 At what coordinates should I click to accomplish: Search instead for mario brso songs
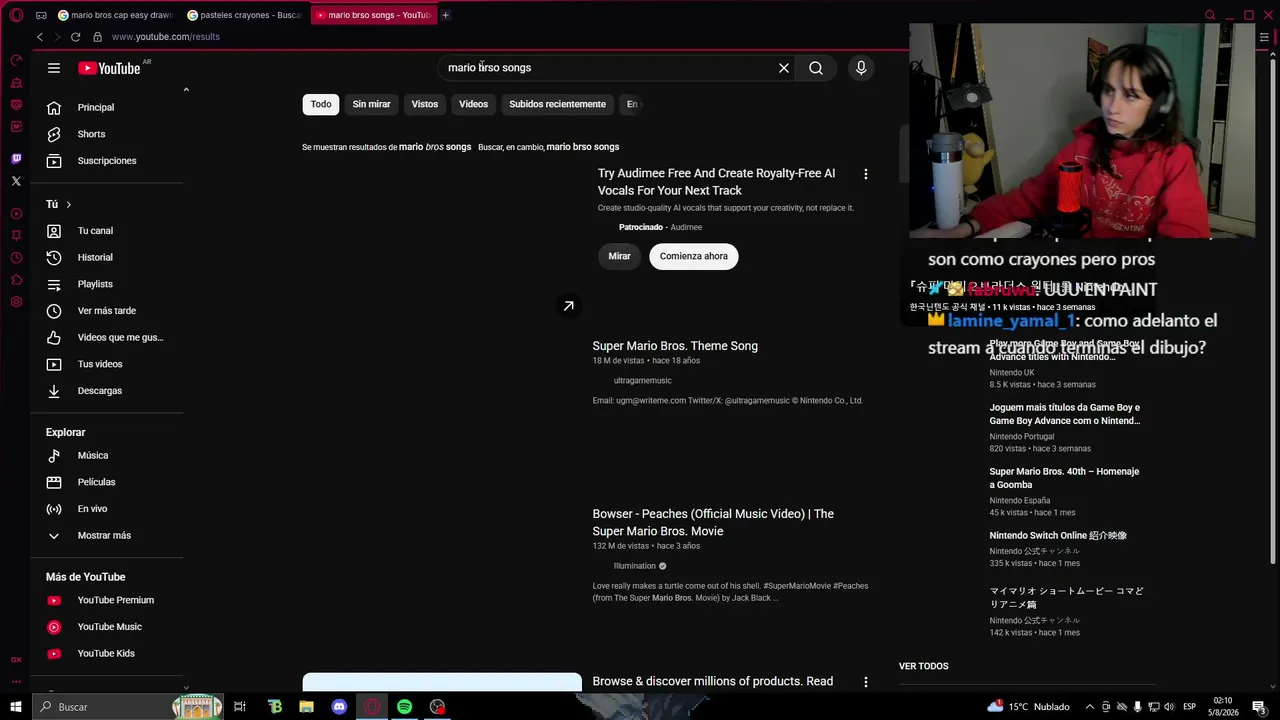tap(583, 147)
